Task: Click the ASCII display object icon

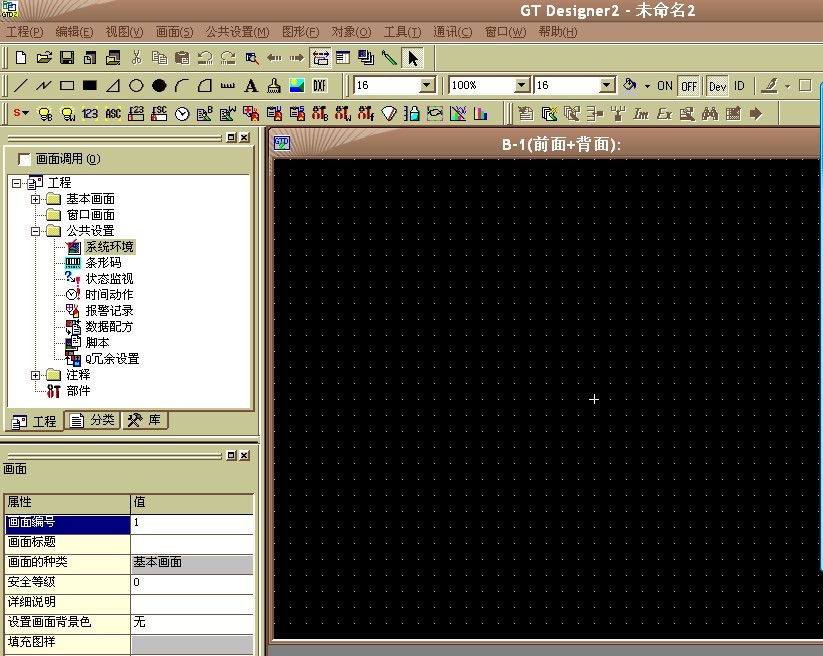Action: [113, 114]
